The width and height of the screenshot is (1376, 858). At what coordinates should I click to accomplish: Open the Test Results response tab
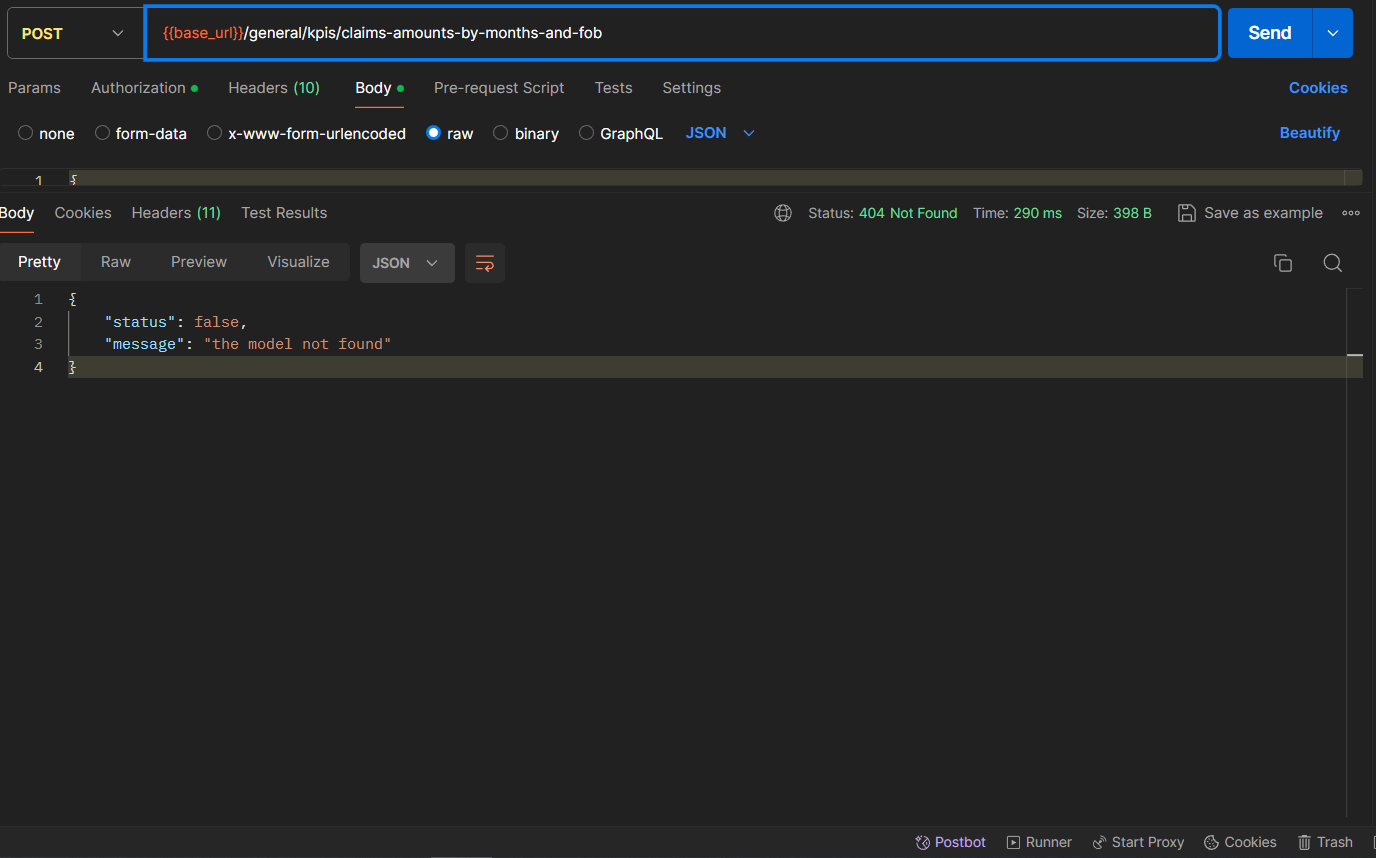[284, 213]
